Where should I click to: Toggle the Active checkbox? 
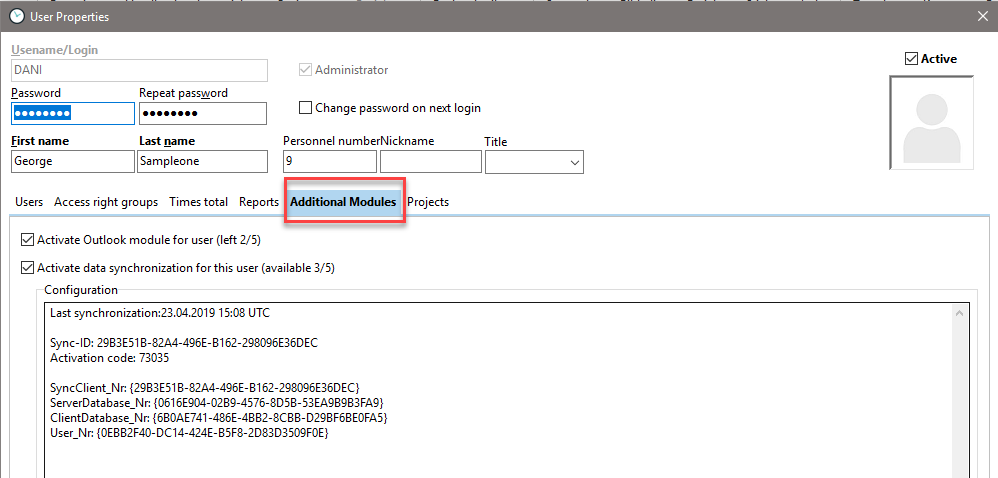point(911,59)
